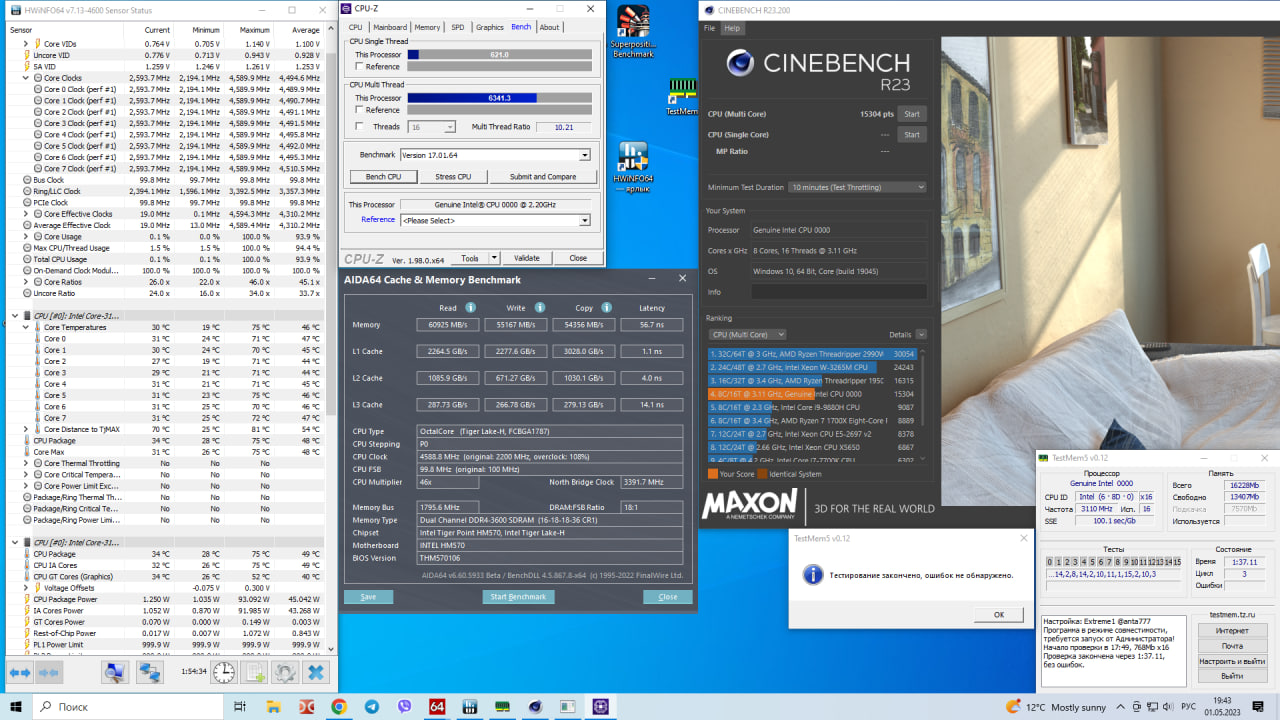Click the Bench CPU button
The height and width of the screenshot is (720, 1280).
tap(383, 177)
